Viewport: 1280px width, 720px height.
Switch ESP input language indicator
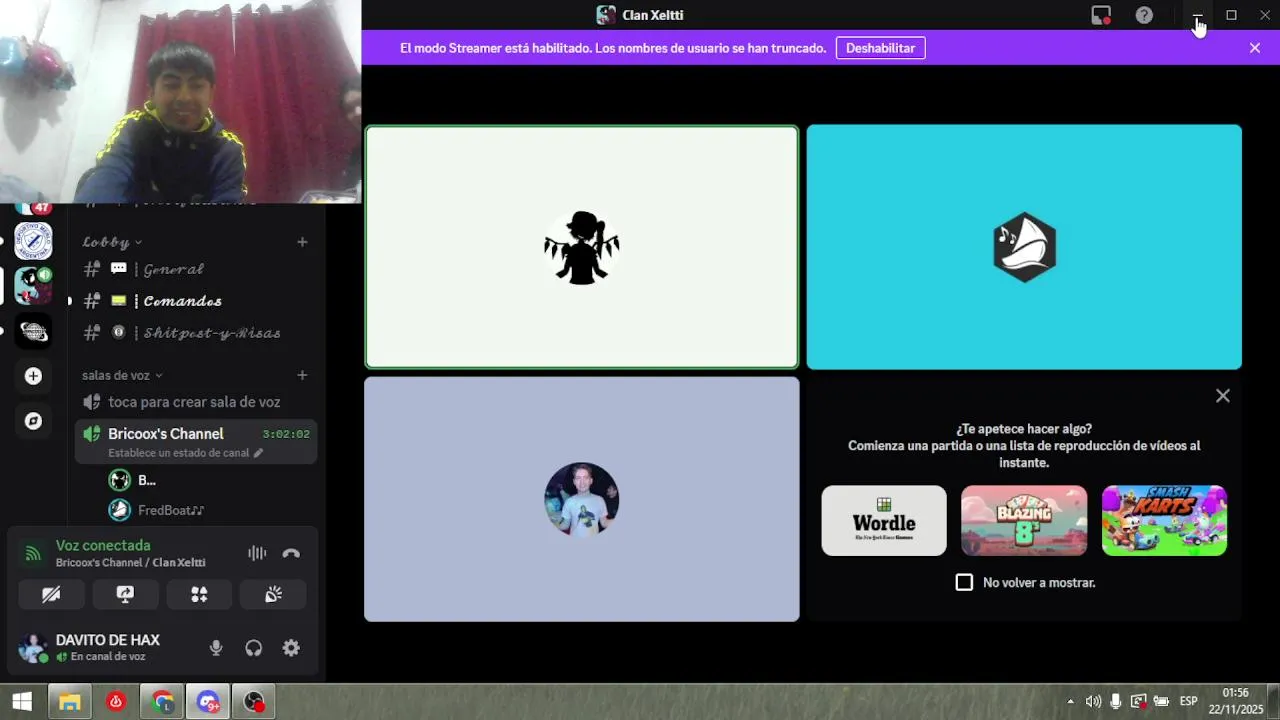coord(1189,701)
